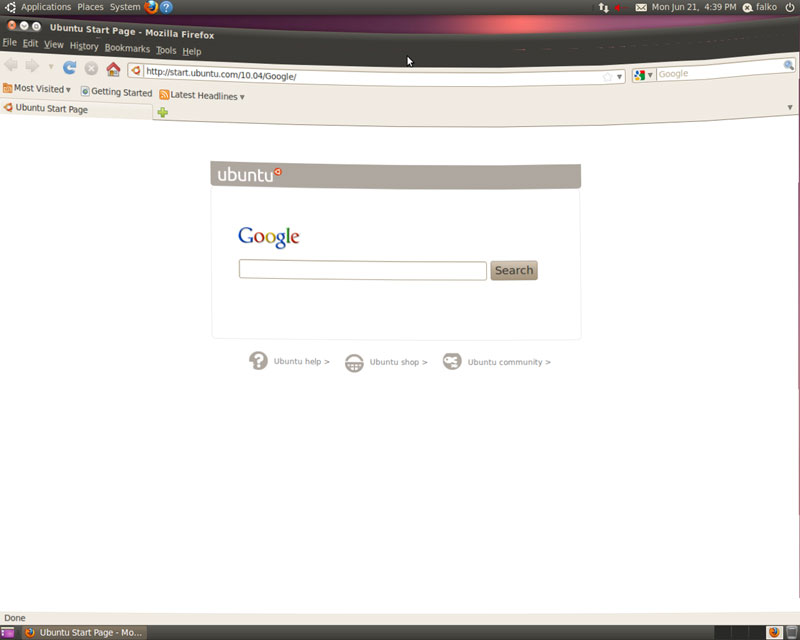Screen dimensions: 800x640
Task: Open a new tab with the plus icon
Action: [x=163, y=112]
